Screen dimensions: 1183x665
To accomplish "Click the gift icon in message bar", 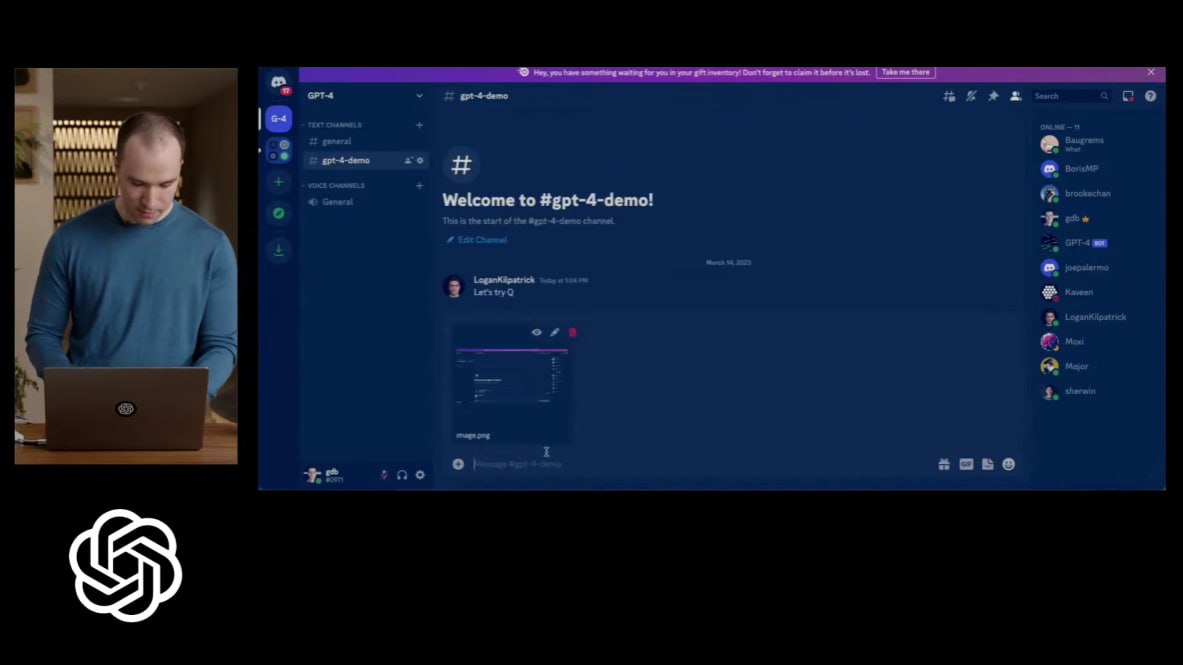I will click(943, 464).
